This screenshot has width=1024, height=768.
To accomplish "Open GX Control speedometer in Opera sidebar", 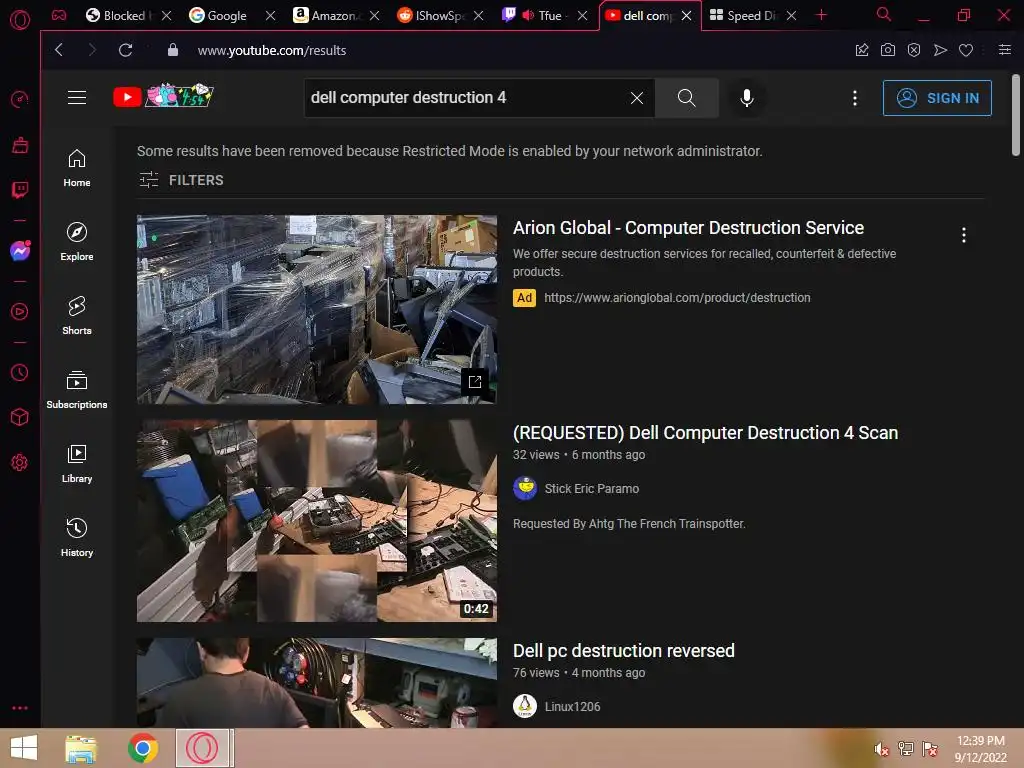I will 20,99.
